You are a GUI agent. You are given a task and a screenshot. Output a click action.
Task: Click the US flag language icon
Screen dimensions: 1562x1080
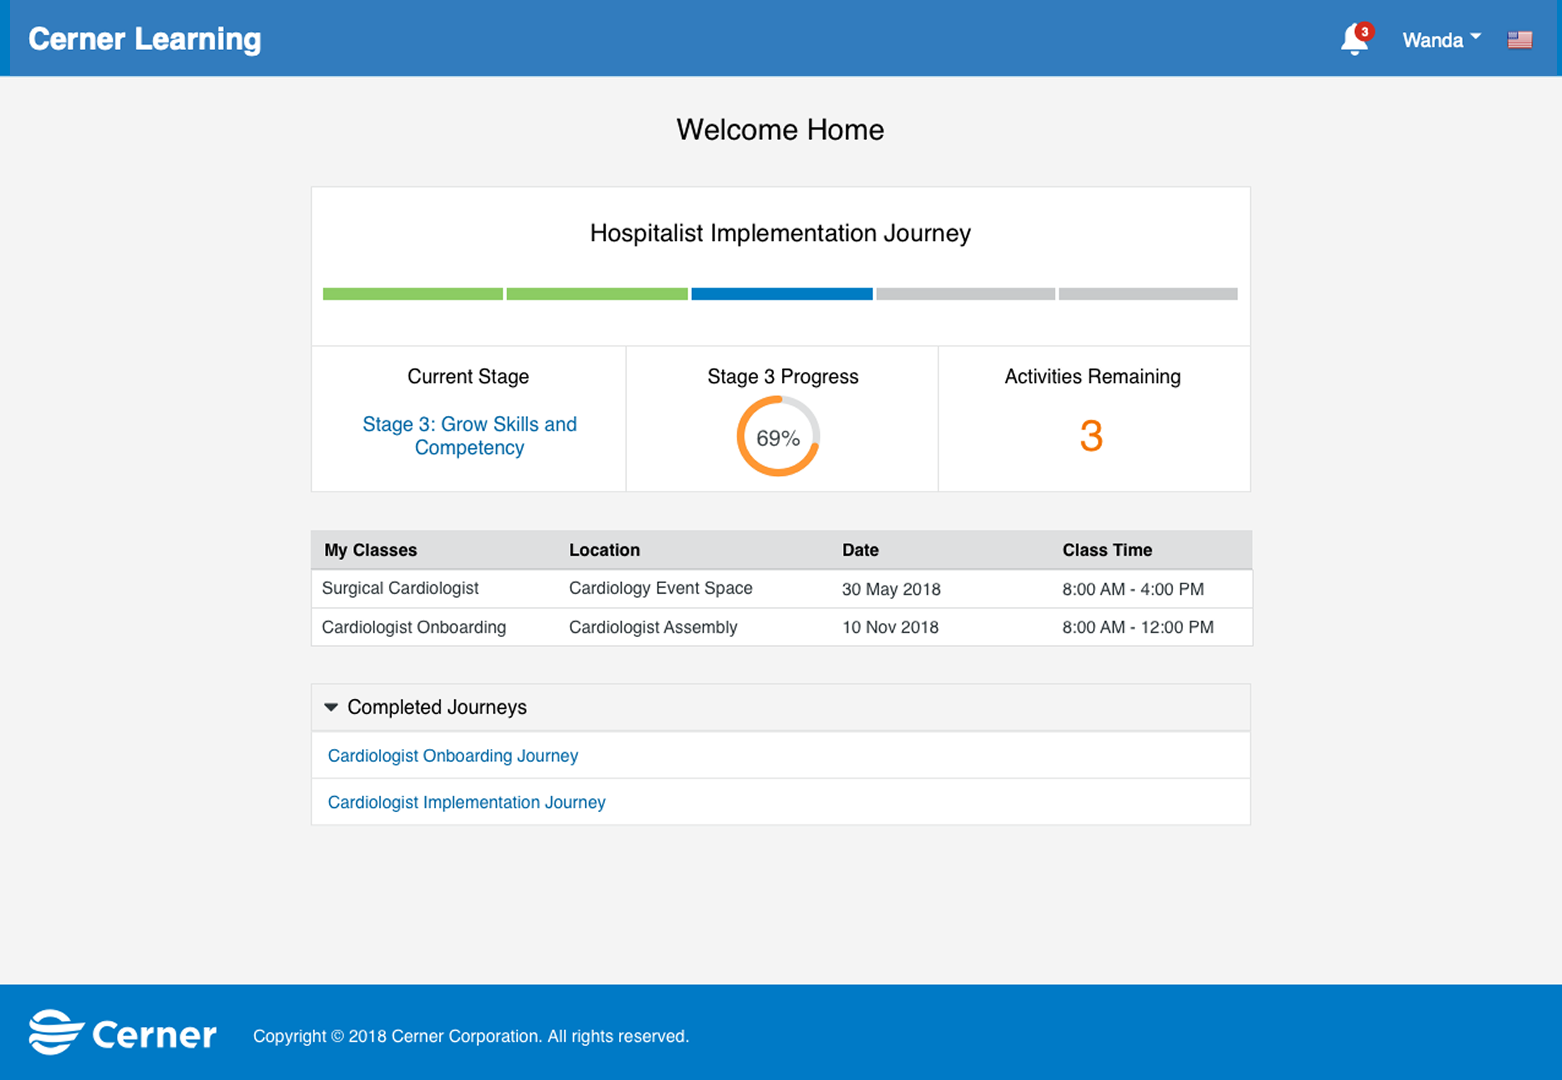pos(1520,40)
